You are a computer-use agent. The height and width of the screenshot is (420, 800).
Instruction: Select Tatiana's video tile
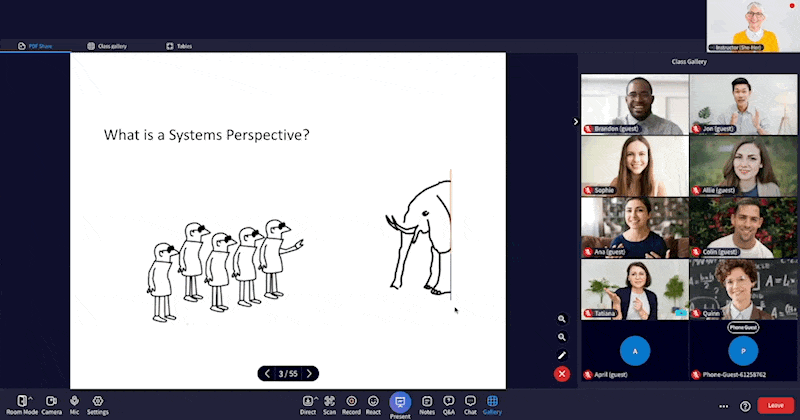coord(635,289)
